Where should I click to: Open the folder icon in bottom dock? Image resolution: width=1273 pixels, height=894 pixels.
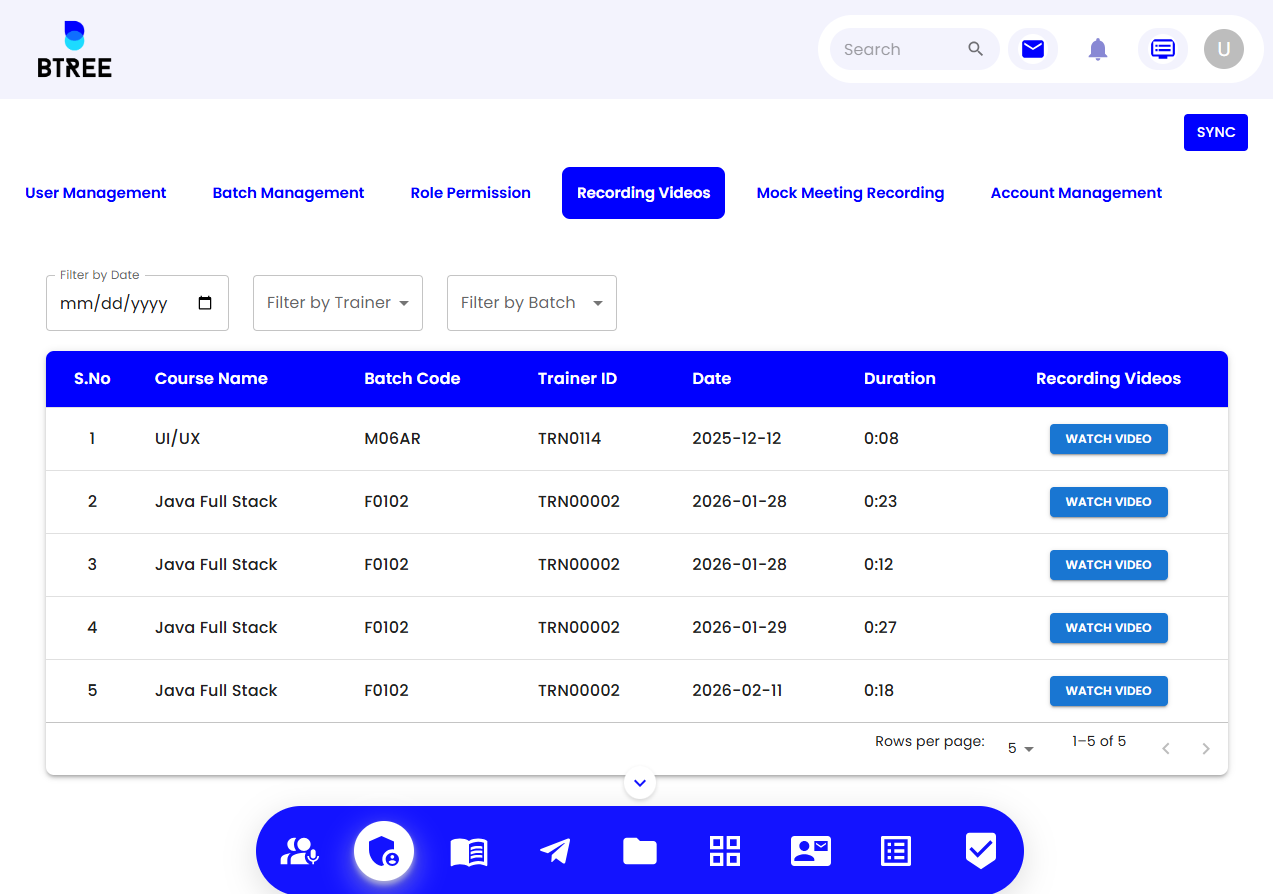tap(640, 851)
